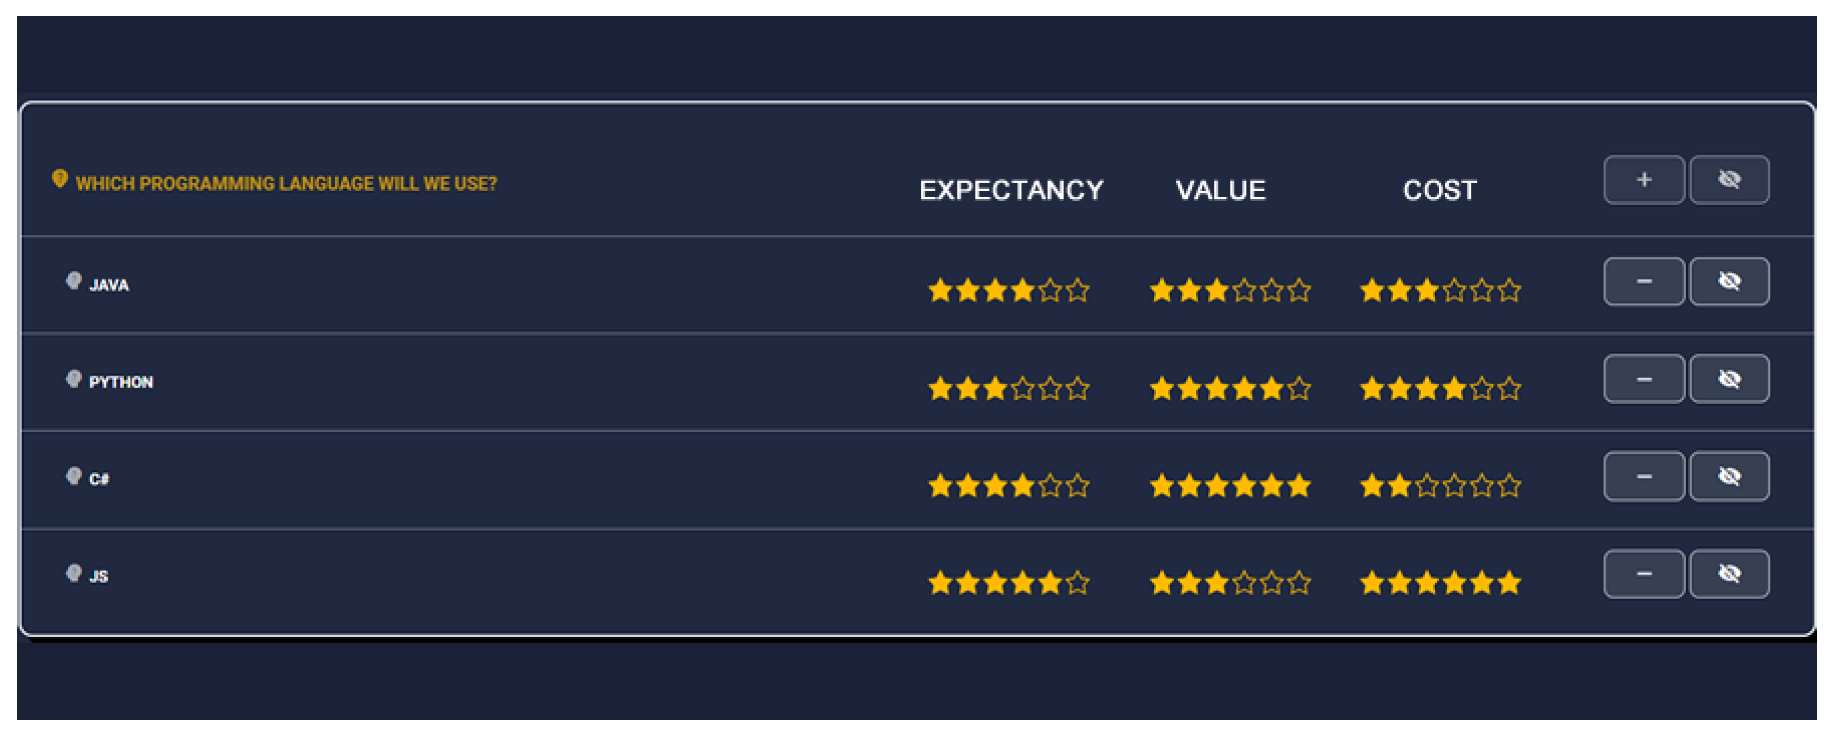
Task: Click the bulb icon next to Python
Action: tap(73, 379)
